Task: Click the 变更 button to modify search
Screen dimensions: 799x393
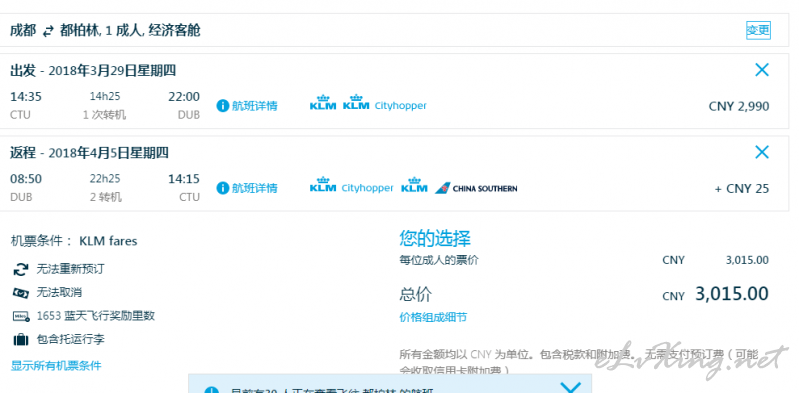Action: coord(758,30)
